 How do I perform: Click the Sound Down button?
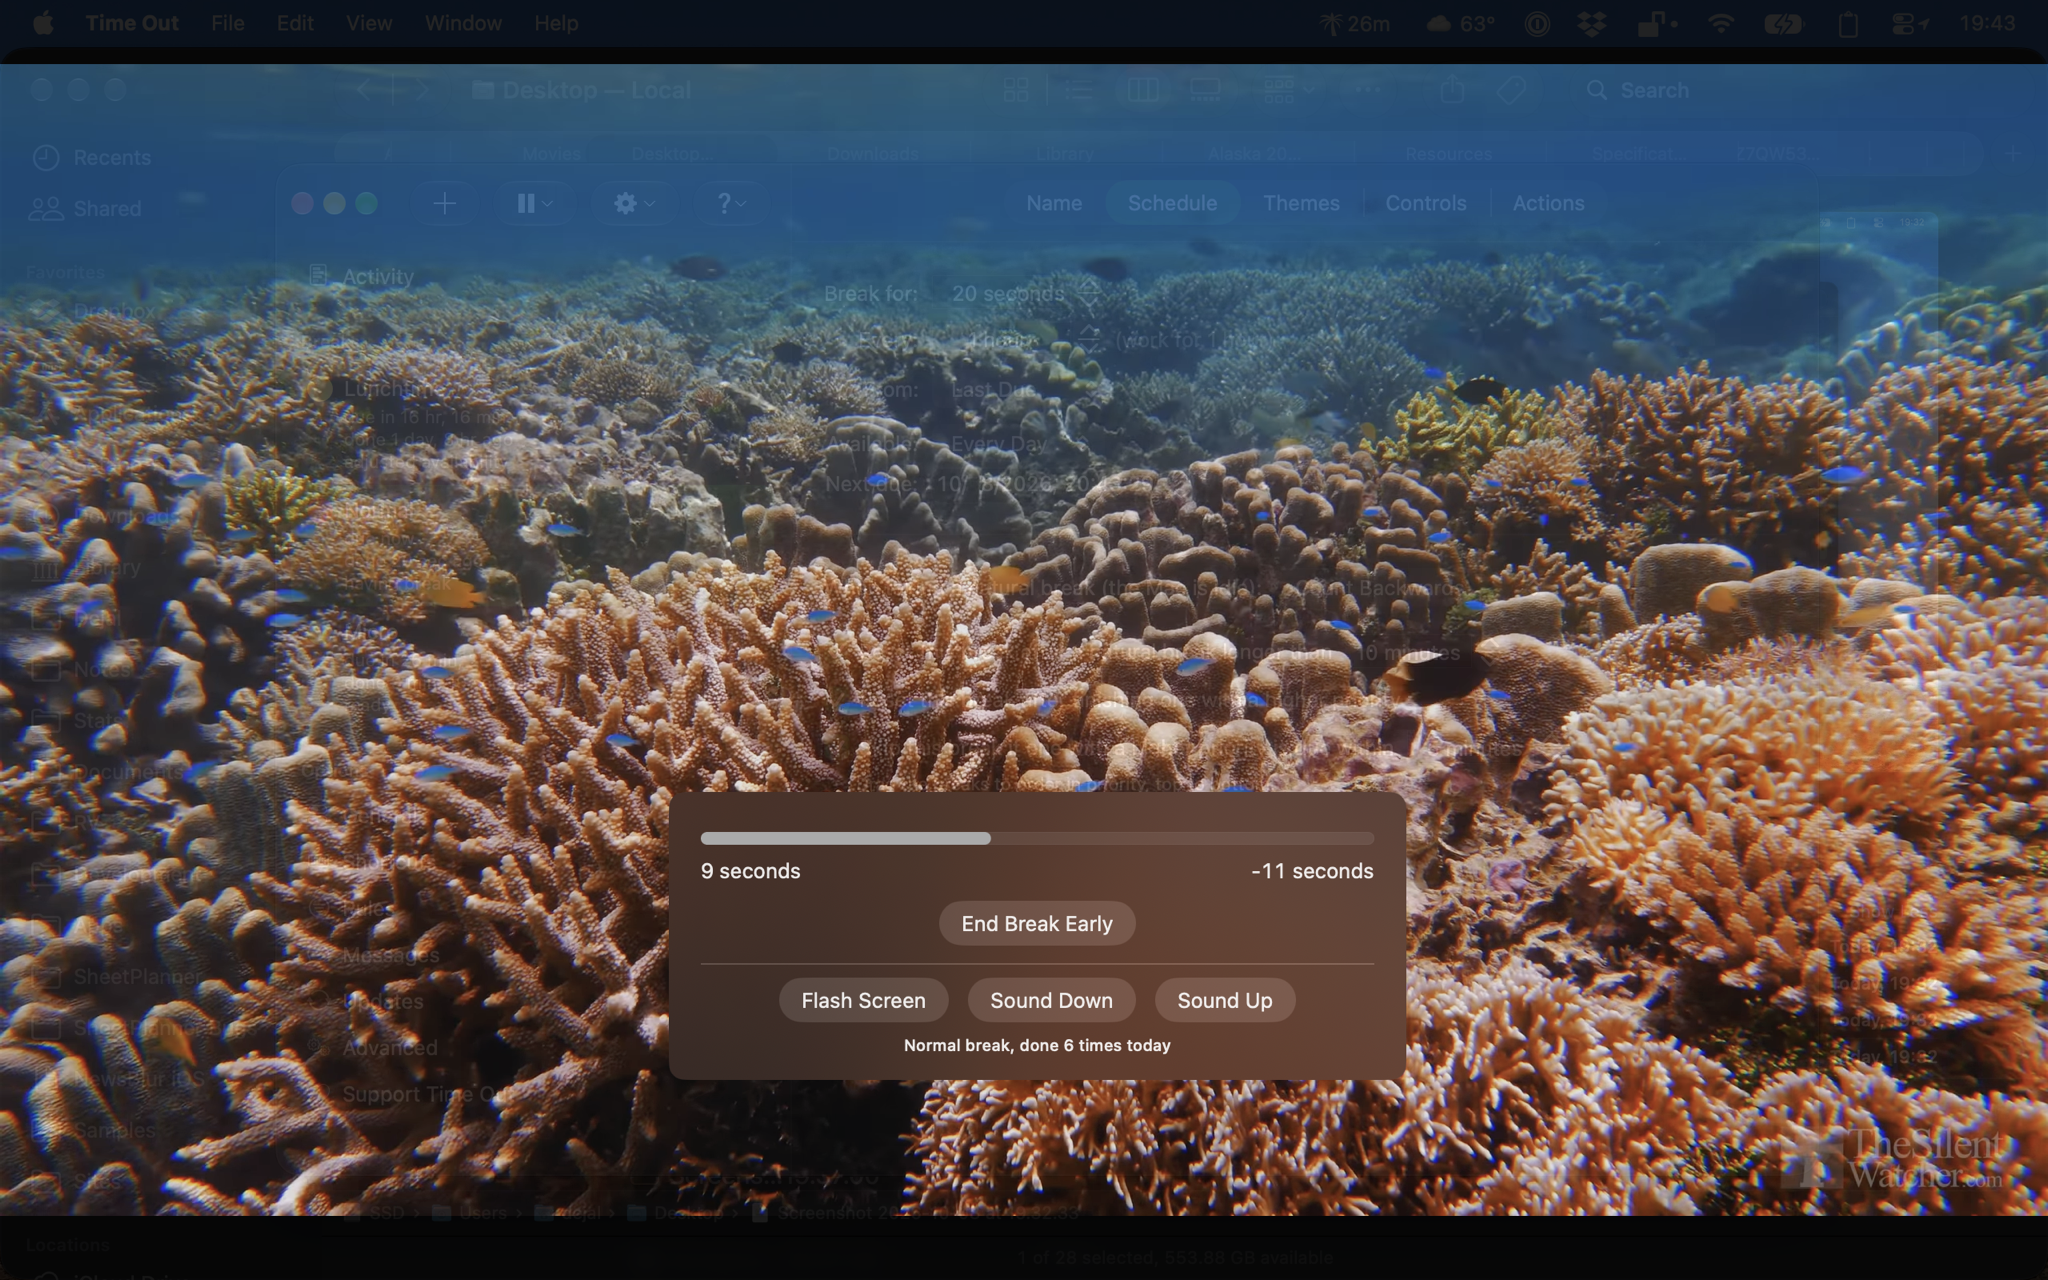[1051, 1000]
